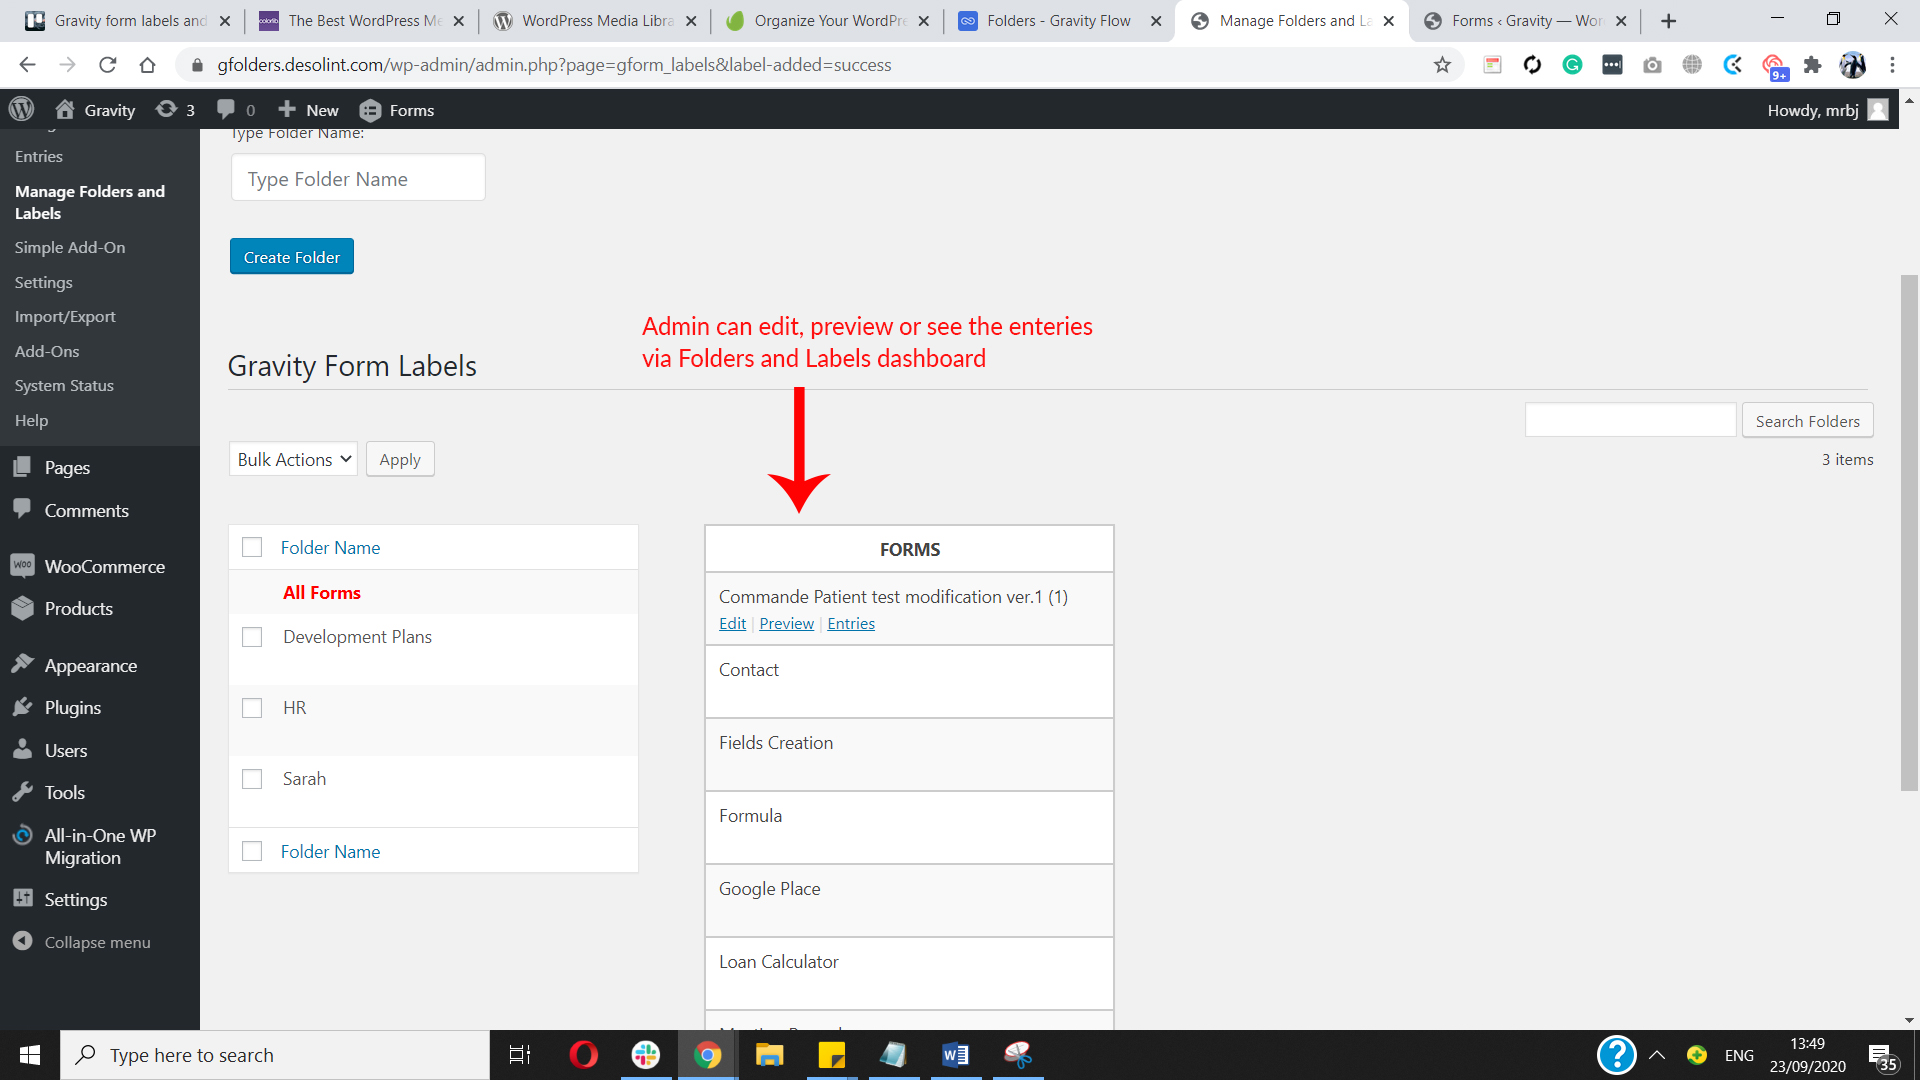Open System Status in the sidebar menu

[64, 385]
